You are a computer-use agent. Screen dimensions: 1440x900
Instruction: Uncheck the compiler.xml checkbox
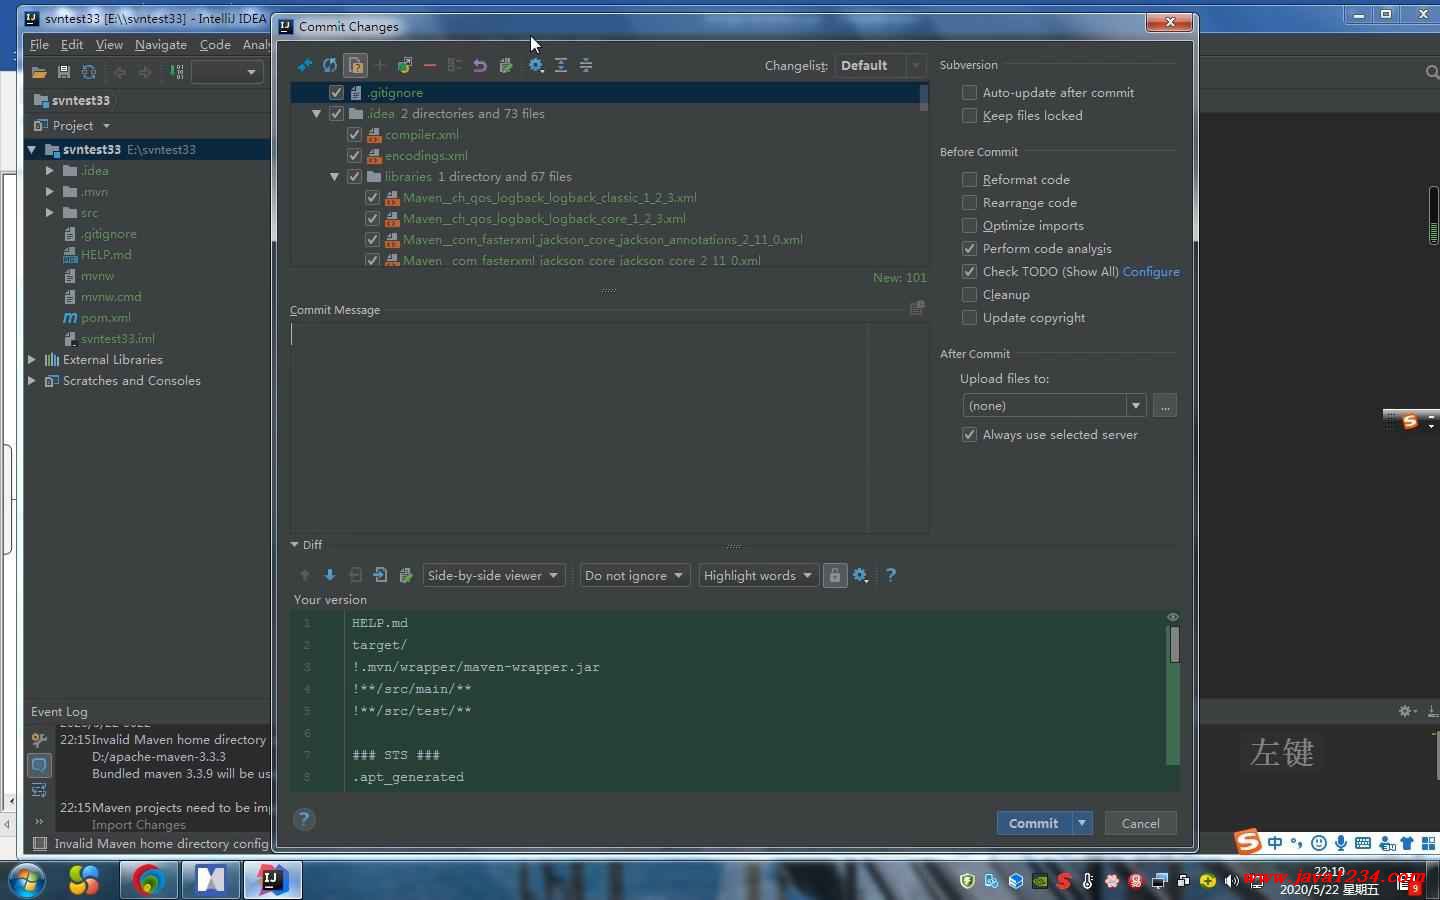pos(354,134)
